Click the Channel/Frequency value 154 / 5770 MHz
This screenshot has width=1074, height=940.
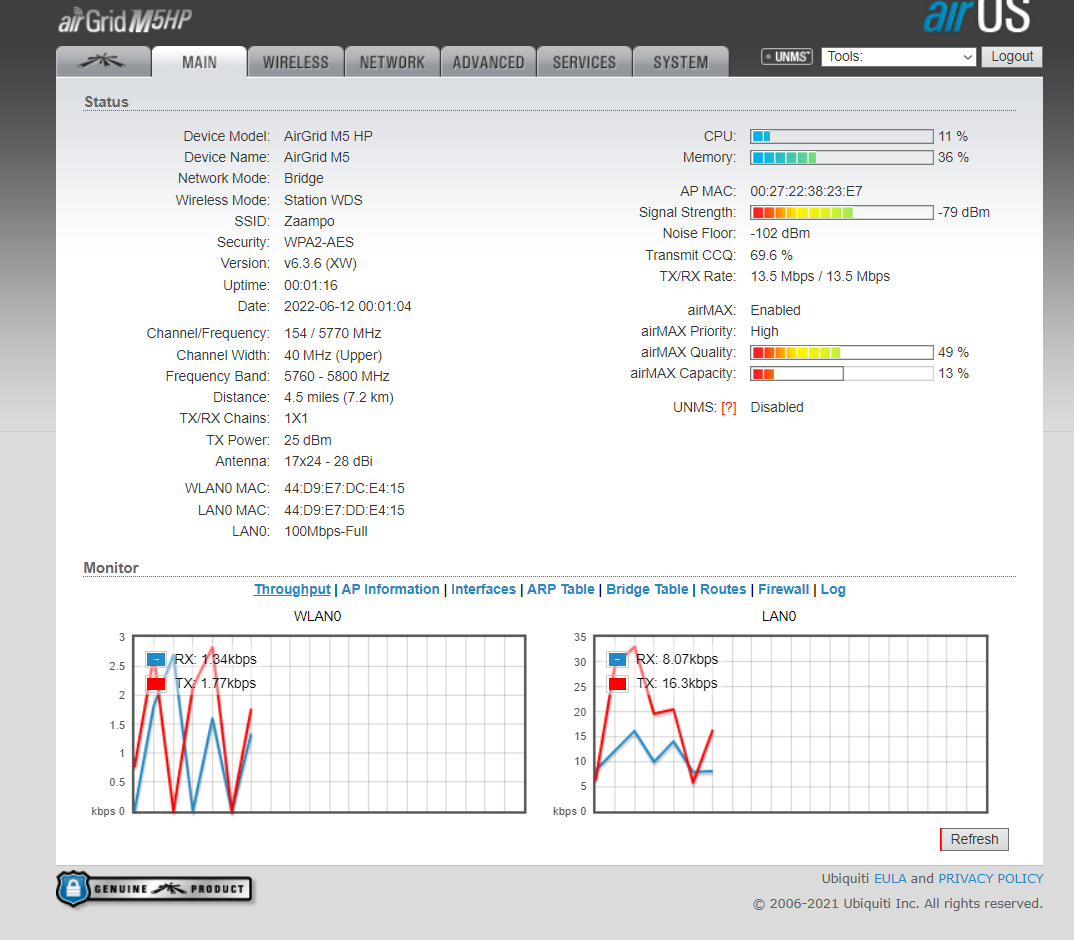click(x=333, y=334)
